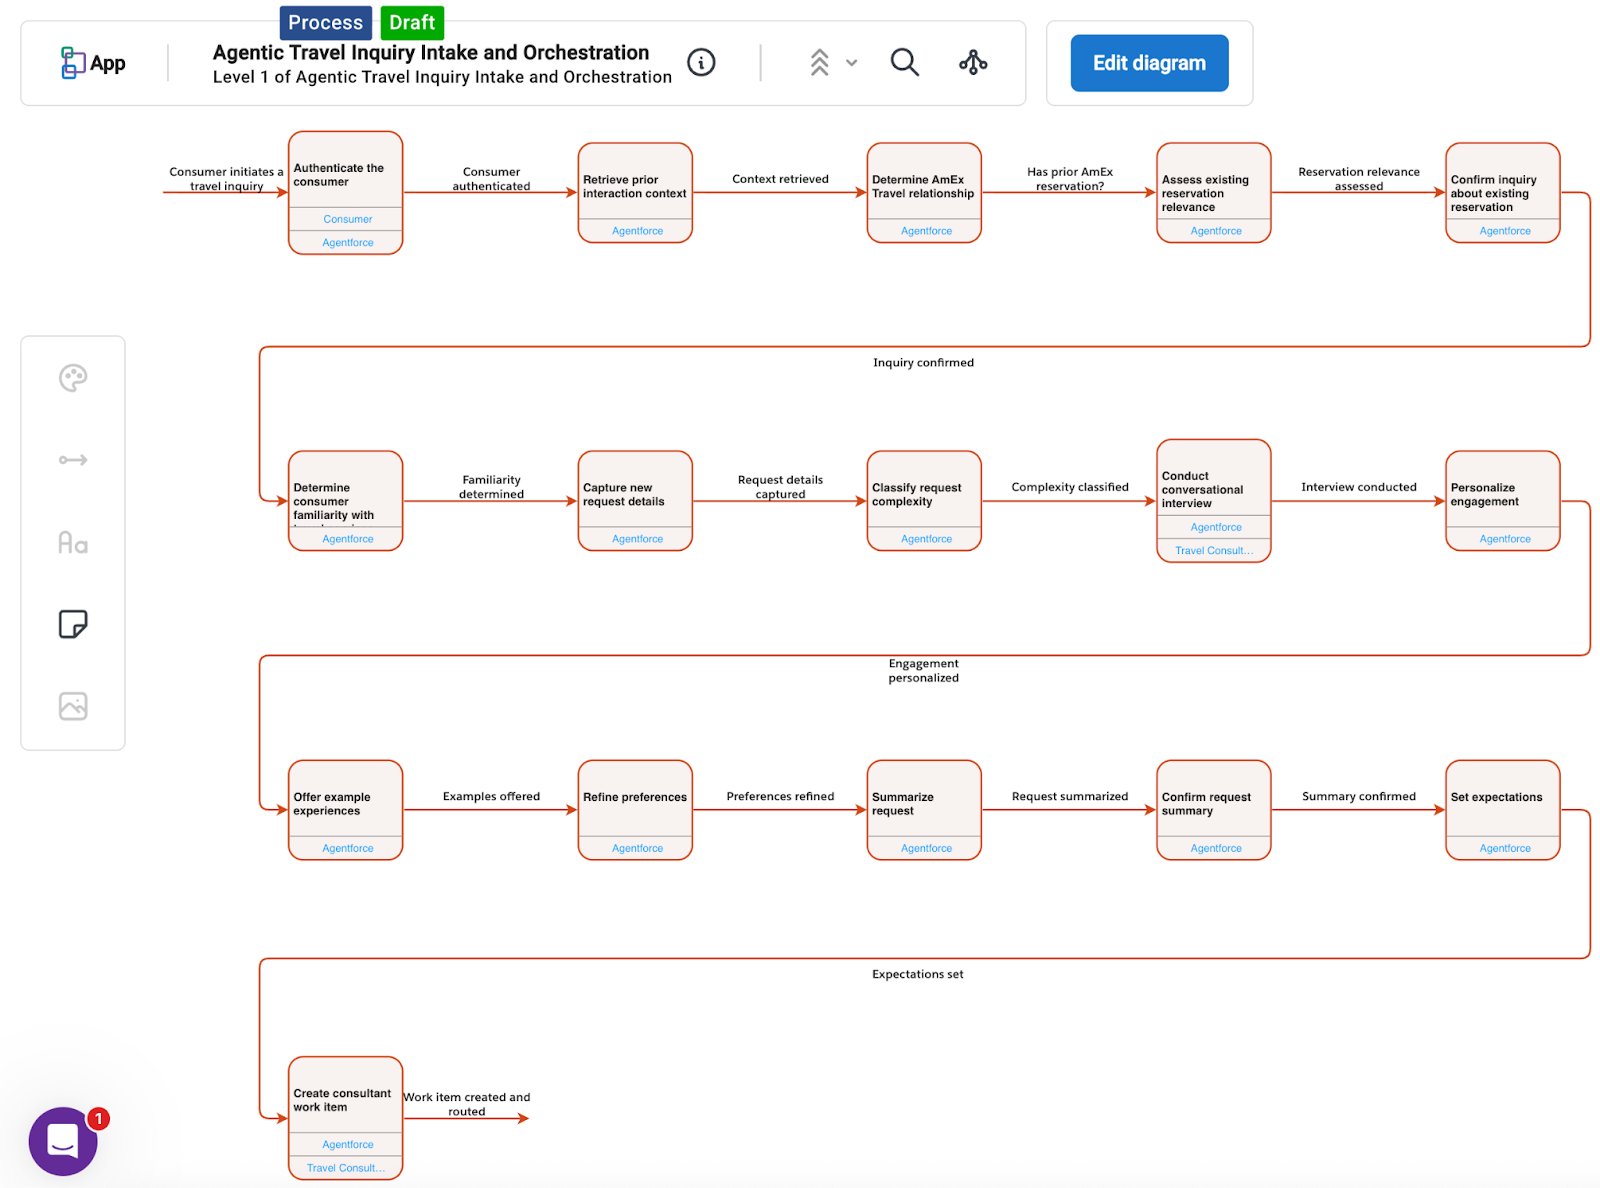Select the sticky note tool
Viewport: 1600px width, 1188px height.
tap(73, 624)
